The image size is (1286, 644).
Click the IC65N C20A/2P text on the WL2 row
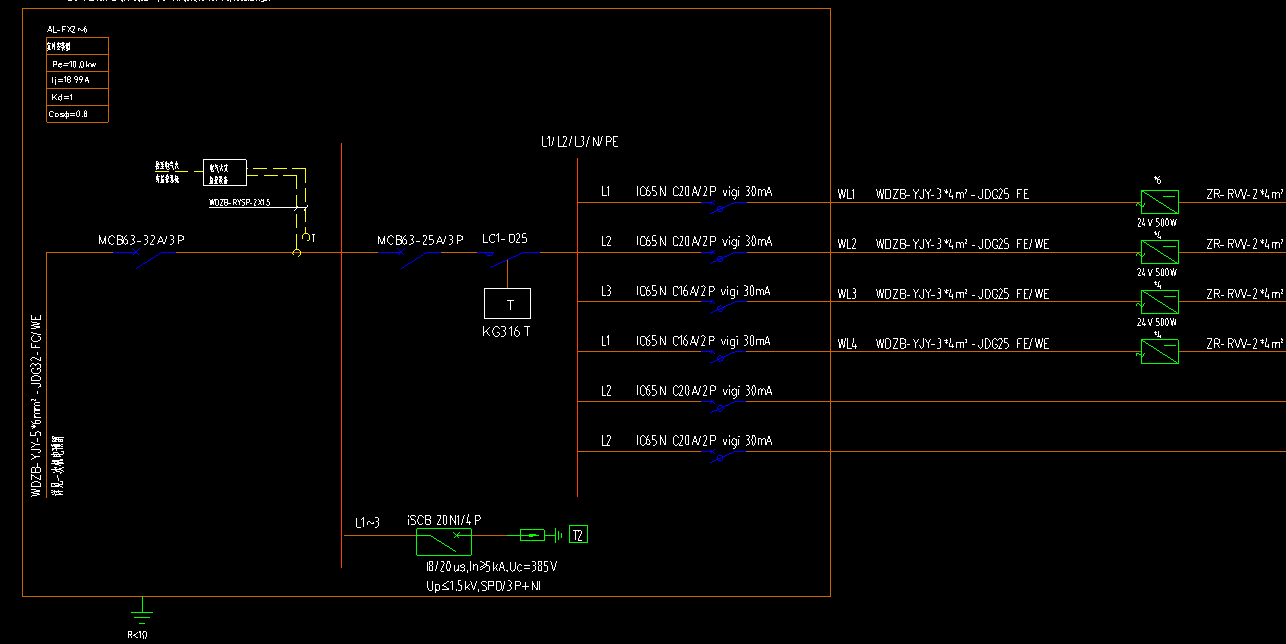pos(675,241)
